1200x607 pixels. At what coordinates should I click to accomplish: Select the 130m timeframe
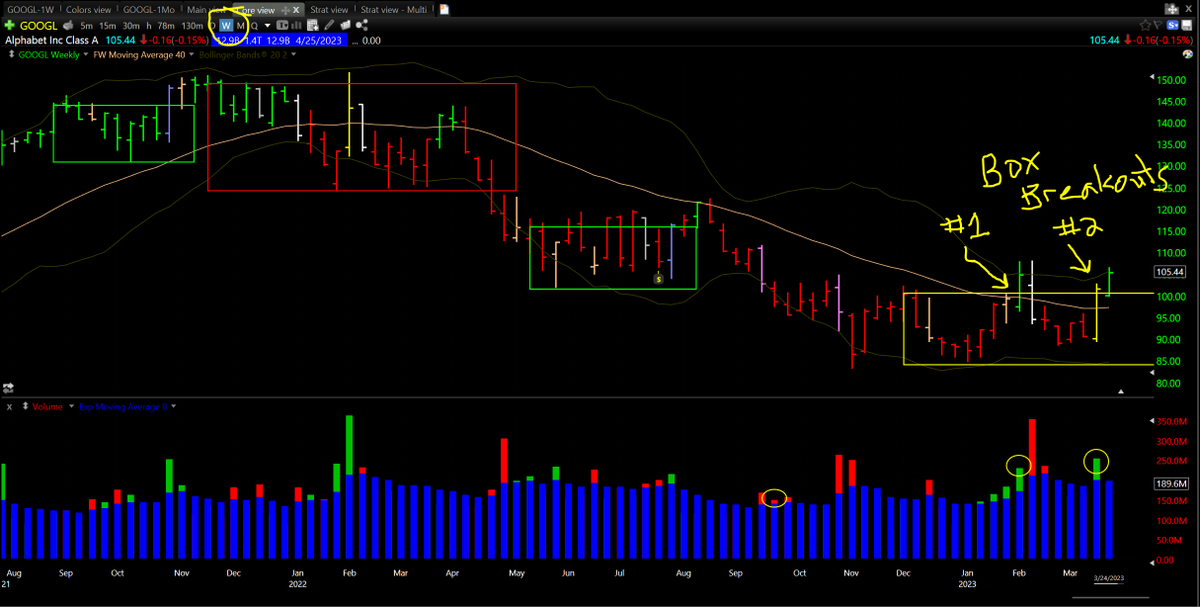tap(192, 25)
